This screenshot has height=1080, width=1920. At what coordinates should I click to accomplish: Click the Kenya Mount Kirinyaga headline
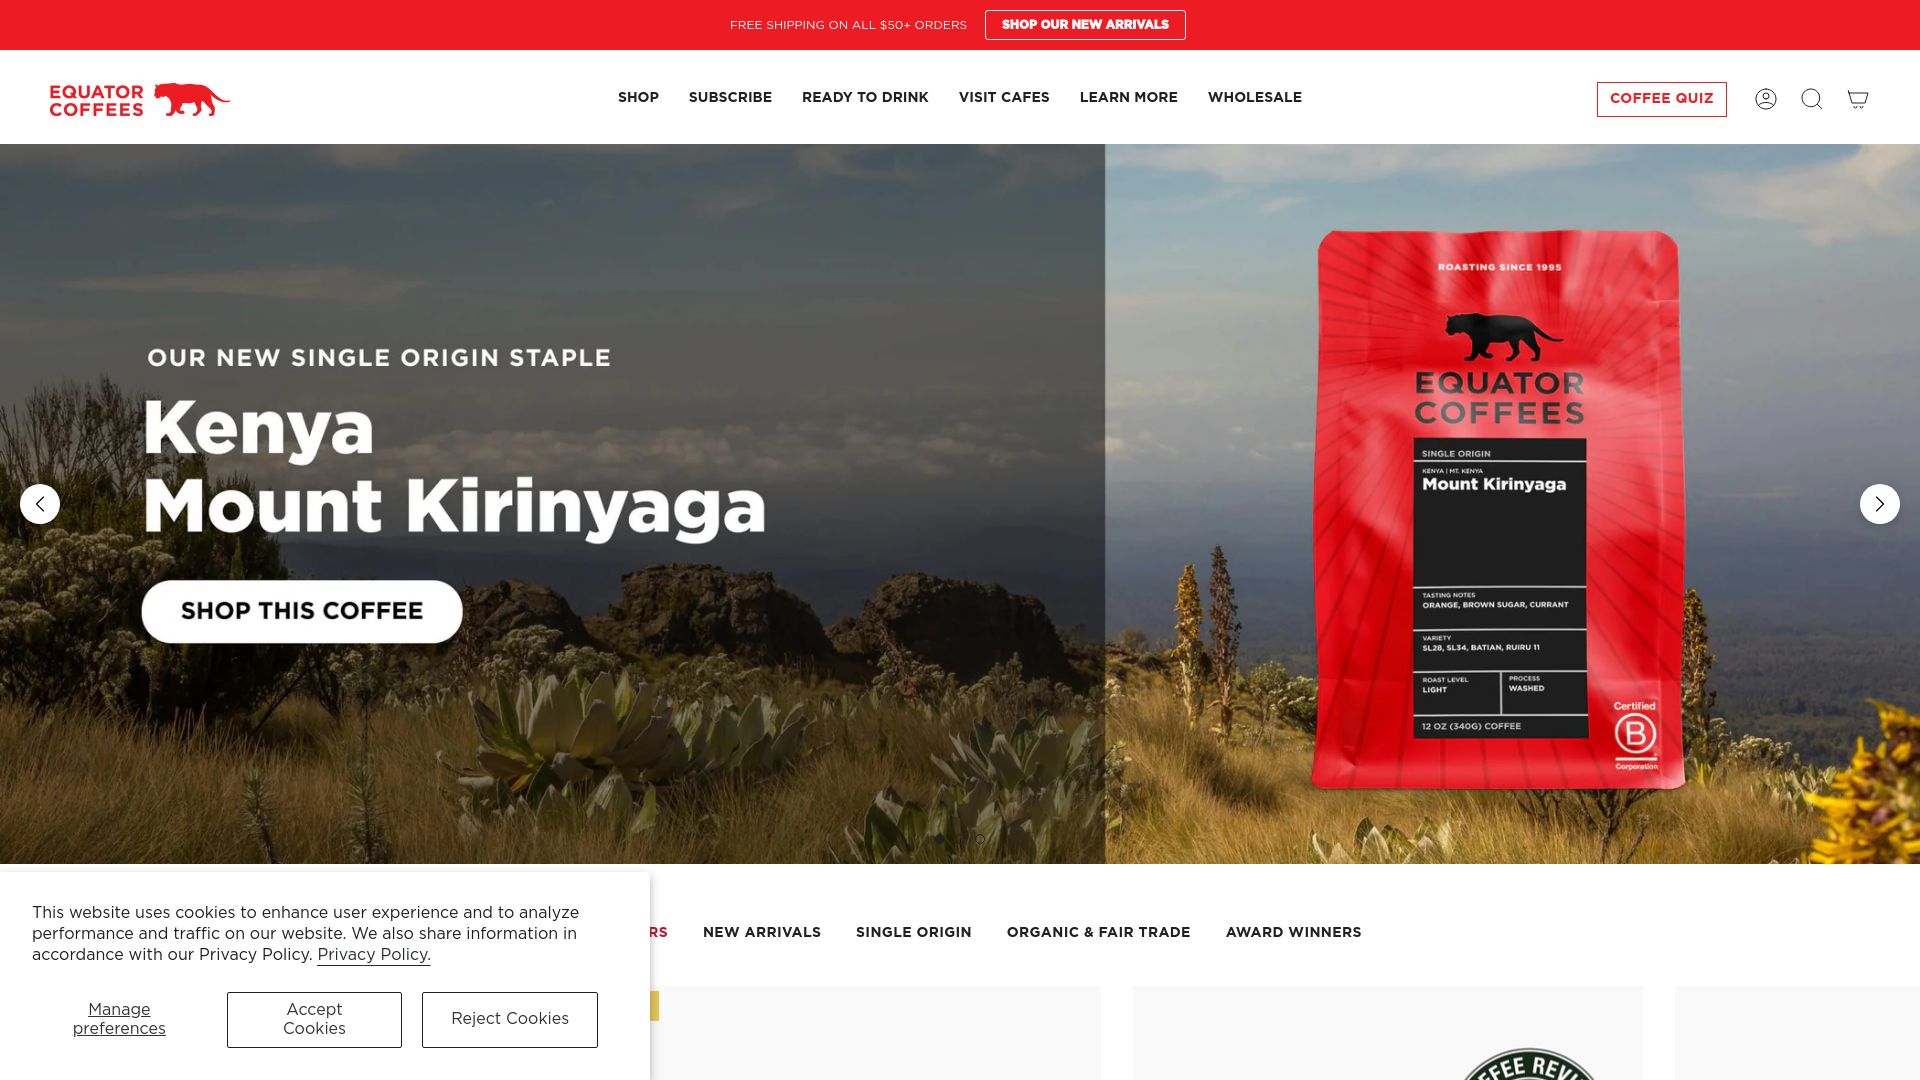[x=455, y=468]
